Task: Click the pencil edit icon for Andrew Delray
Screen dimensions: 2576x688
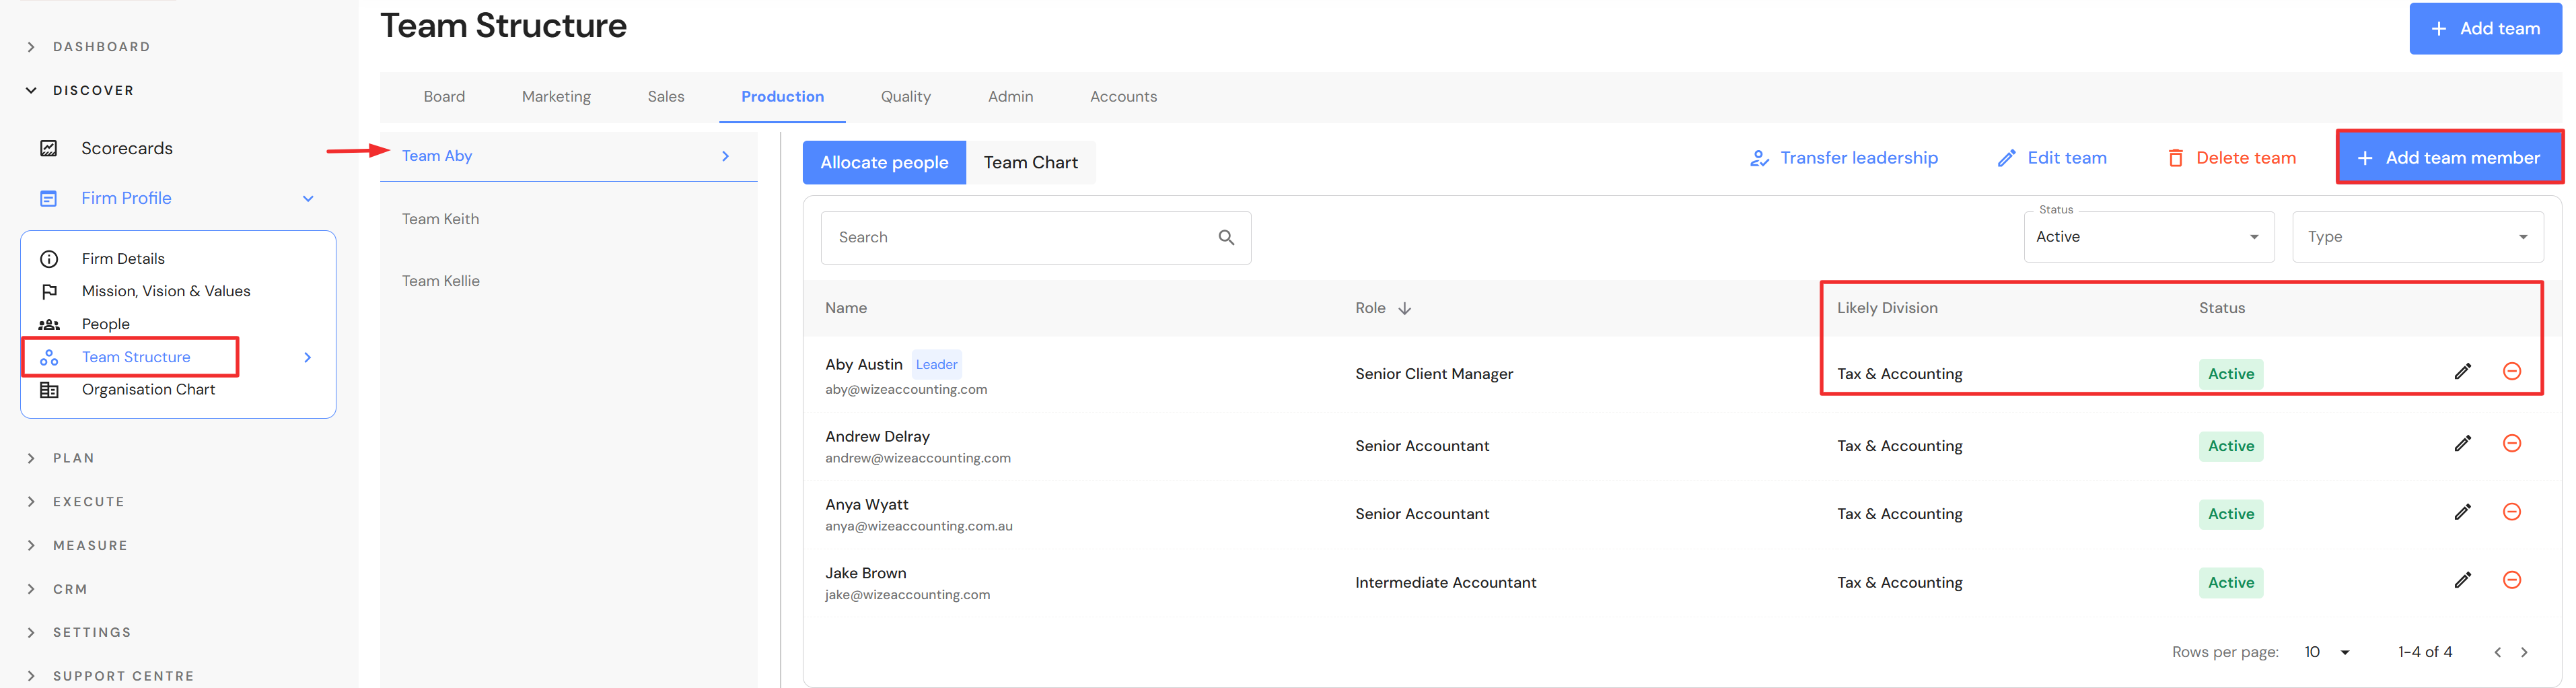Action: [2462, 443]
